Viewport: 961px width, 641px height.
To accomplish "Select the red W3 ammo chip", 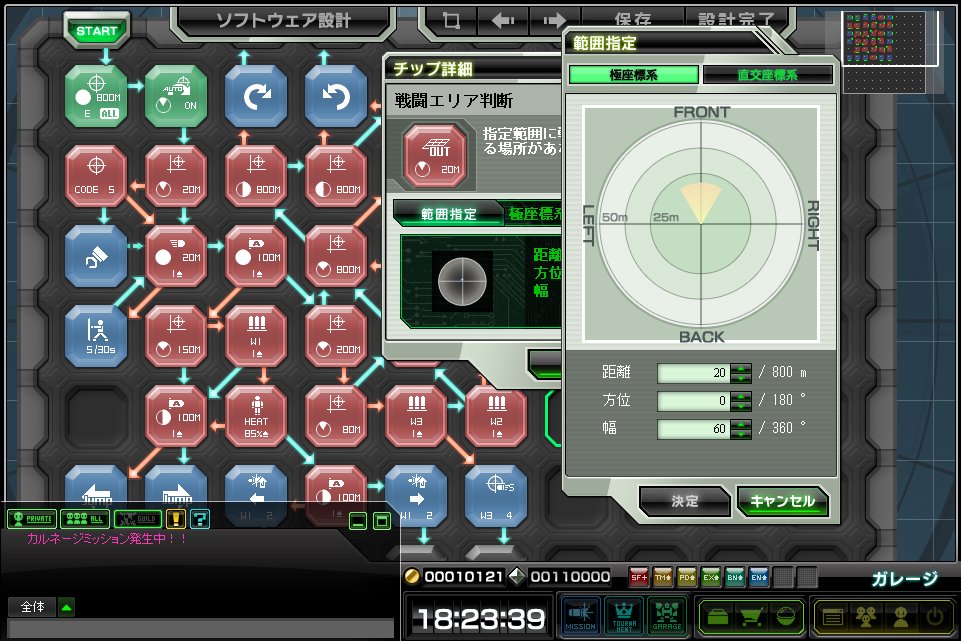I will pyautogui.click(x=416, y=416).
